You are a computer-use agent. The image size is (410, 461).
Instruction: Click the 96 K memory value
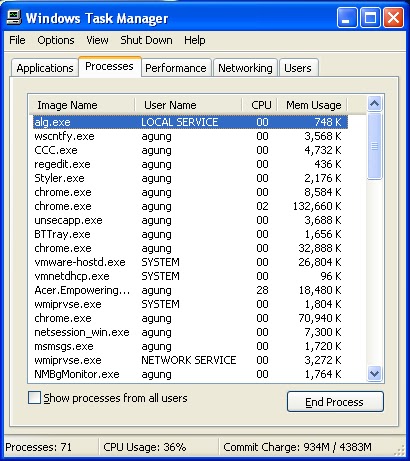pos(331,276)
